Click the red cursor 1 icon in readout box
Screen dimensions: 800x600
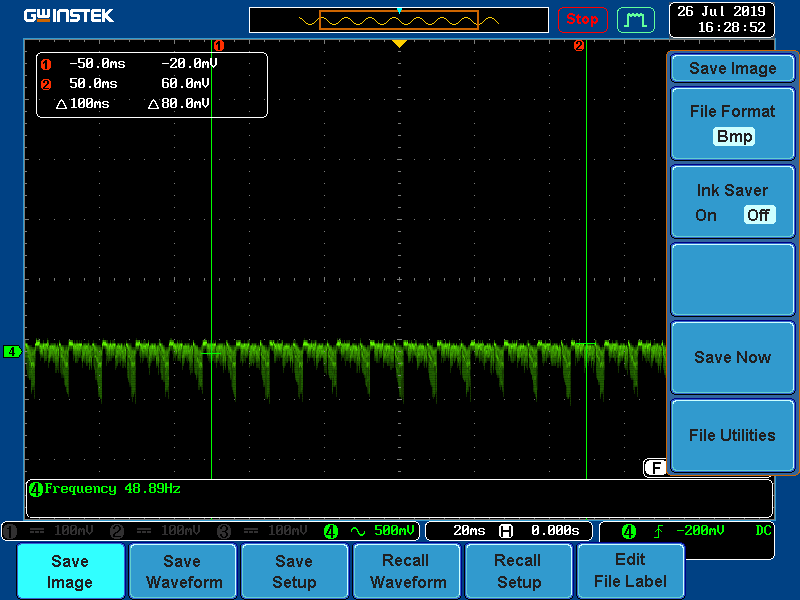[46, 64]
